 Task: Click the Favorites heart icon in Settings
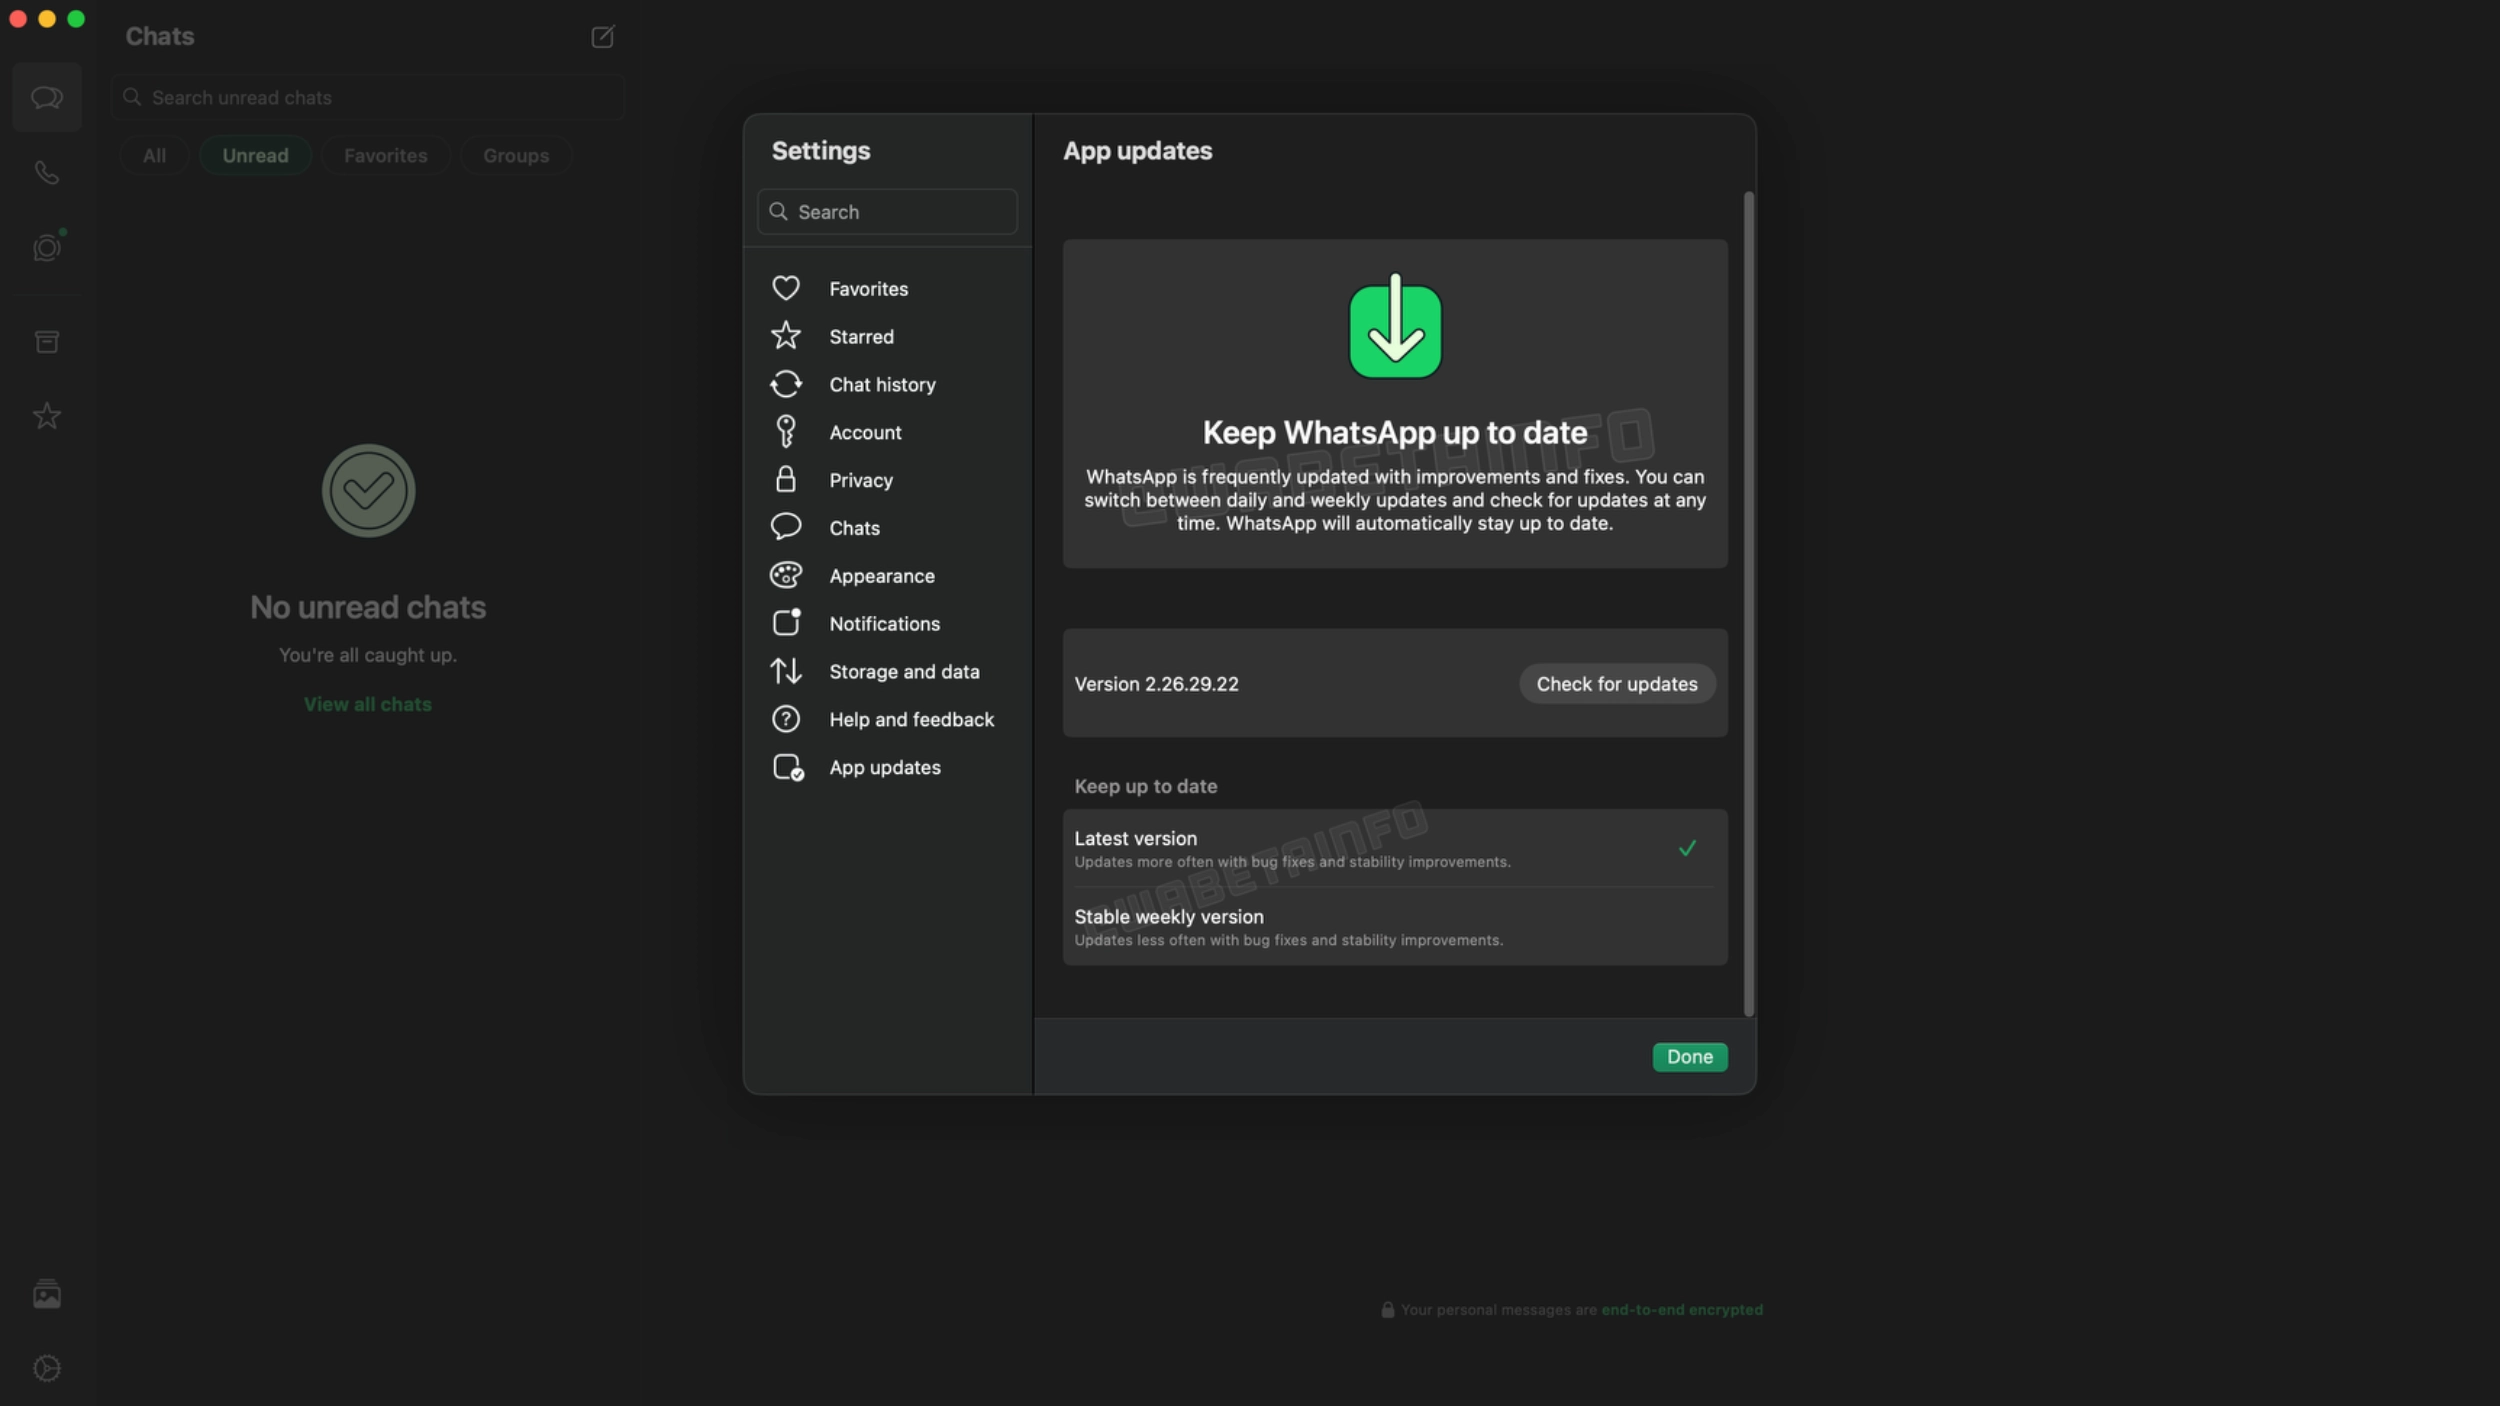tap(786, 288)
